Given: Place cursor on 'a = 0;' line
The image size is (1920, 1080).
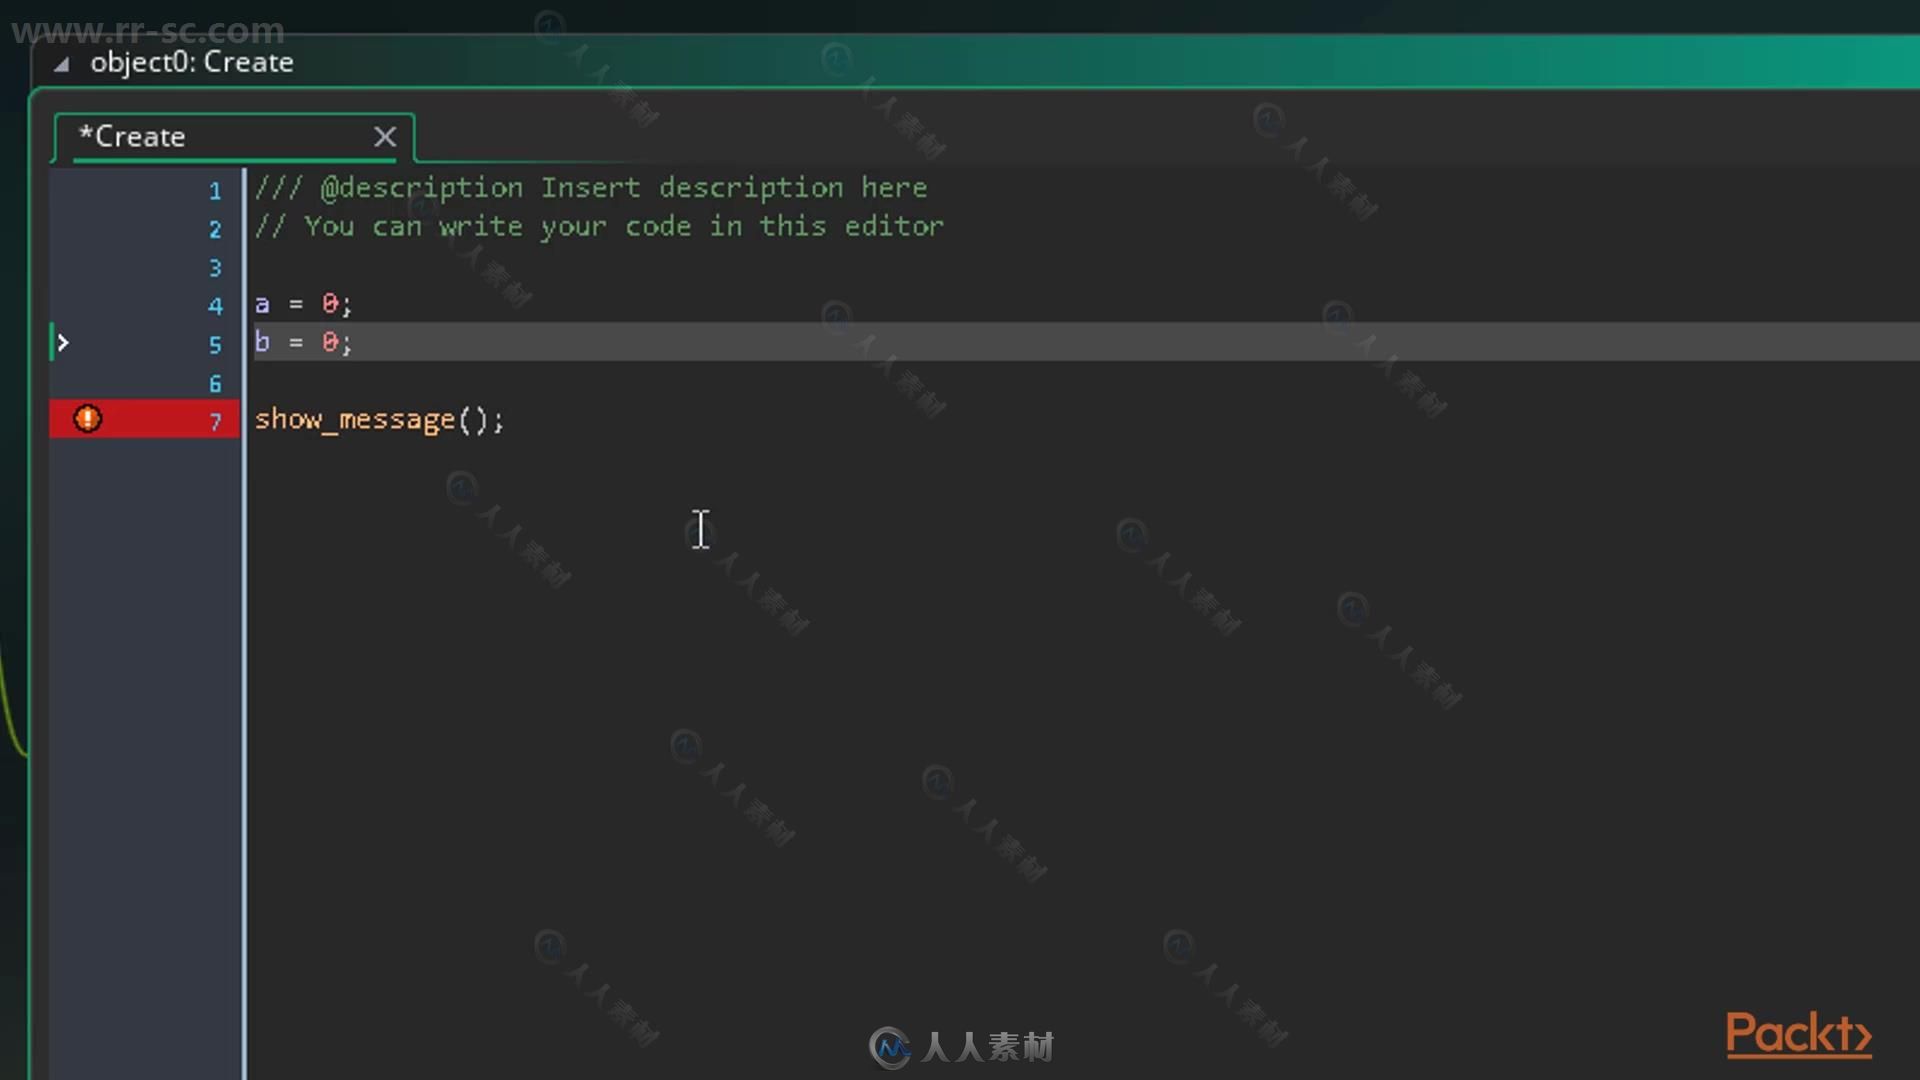Looking at the screenshot, I should click(x=303, y=304).
